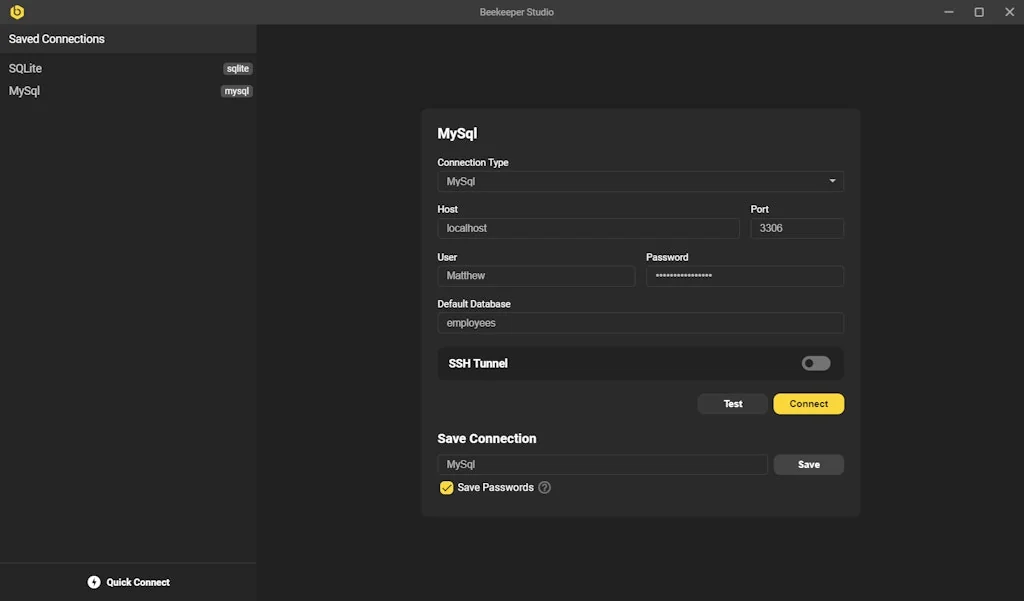Click the sqlite badge next to SQLite connection
The height and width of the screenshot is (601, 1024).
(x=238, y=68)
